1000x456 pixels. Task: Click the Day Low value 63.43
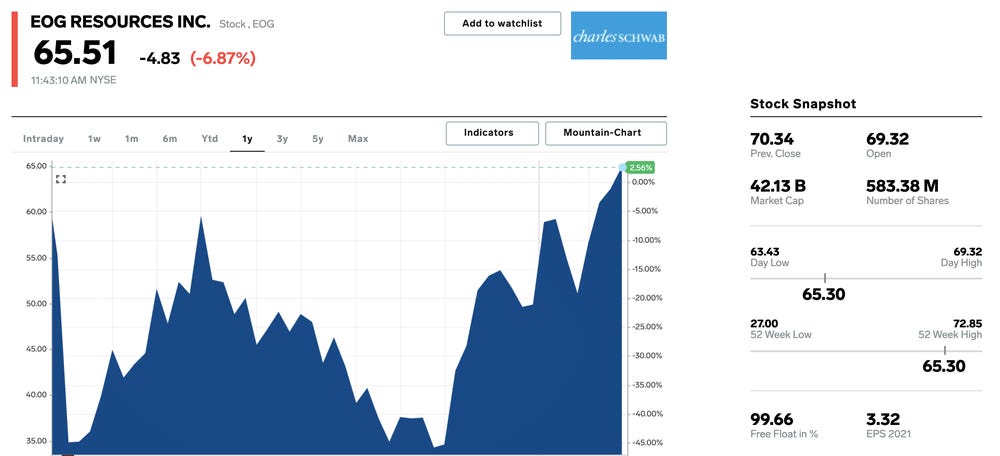tap(765, 252)
